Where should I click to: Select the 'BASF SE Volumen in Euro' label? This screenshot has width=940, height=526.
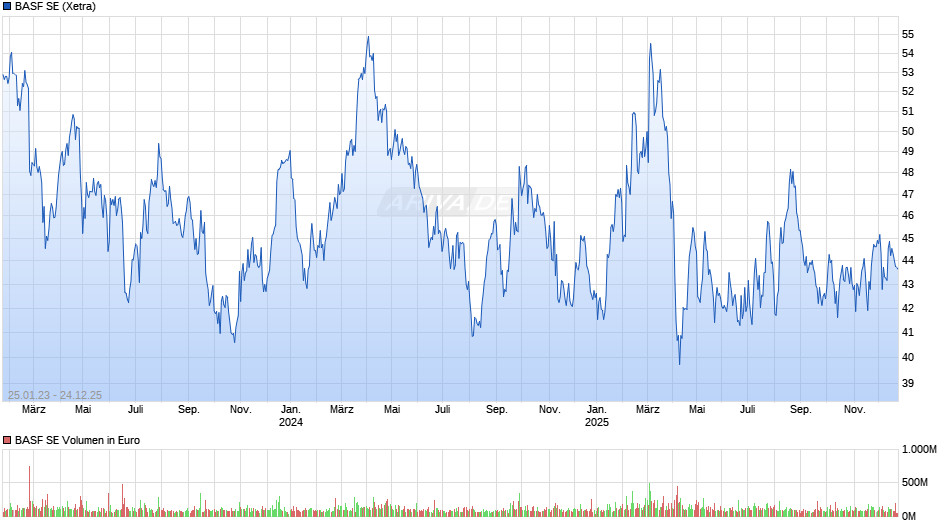77,440
